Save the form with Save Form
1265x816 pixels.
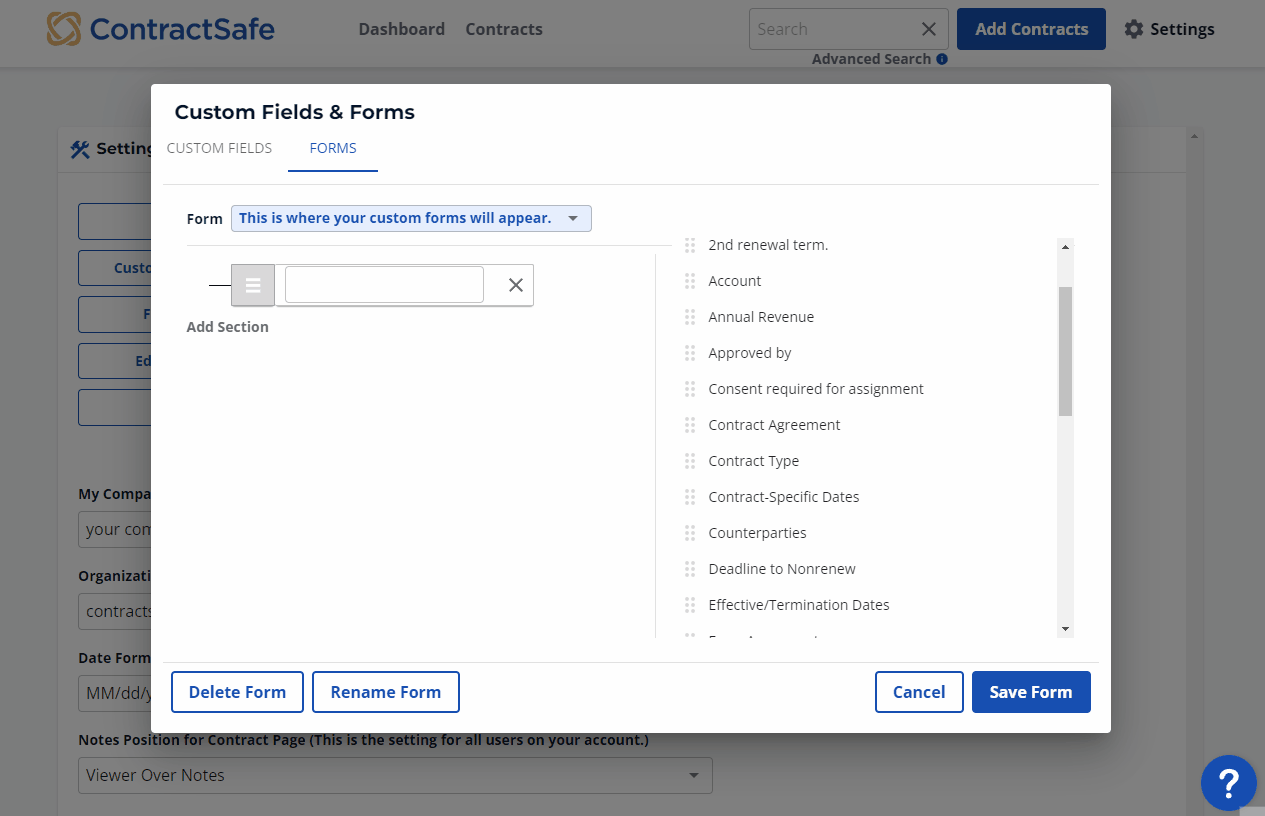1030,691
